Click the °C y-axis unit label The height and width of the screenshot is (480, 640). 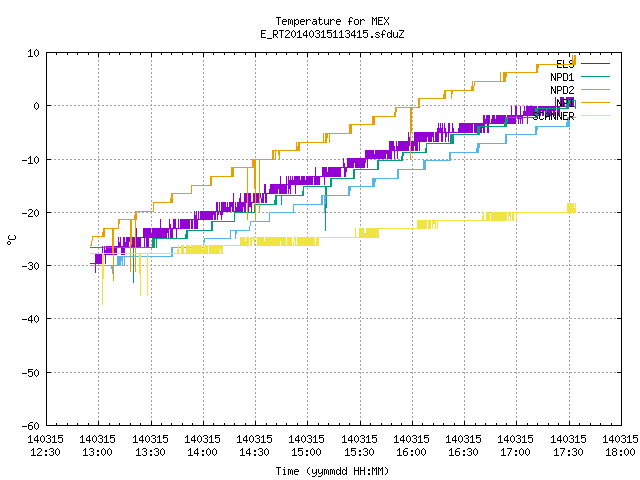(x=11, y=240)
